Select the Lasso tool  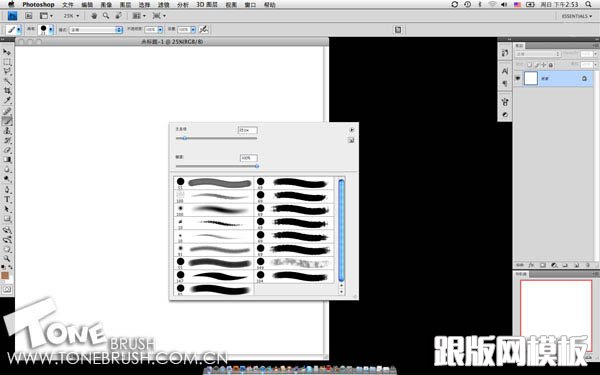[x=7, y=71]
